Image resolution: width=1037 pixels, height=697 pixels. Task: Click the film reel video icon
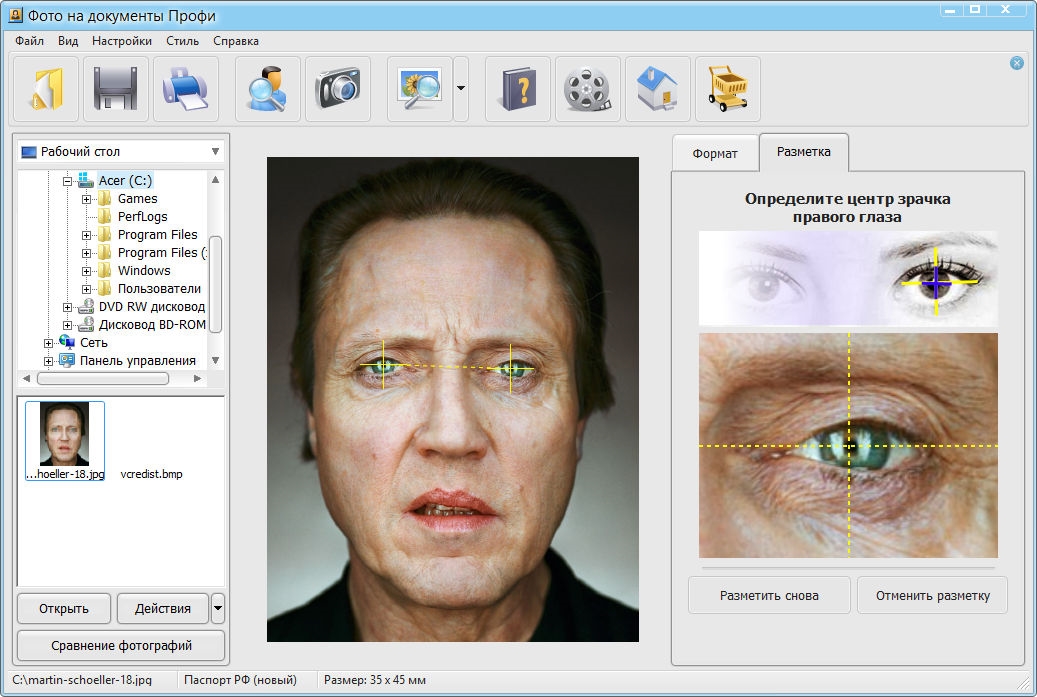(588, 89)
